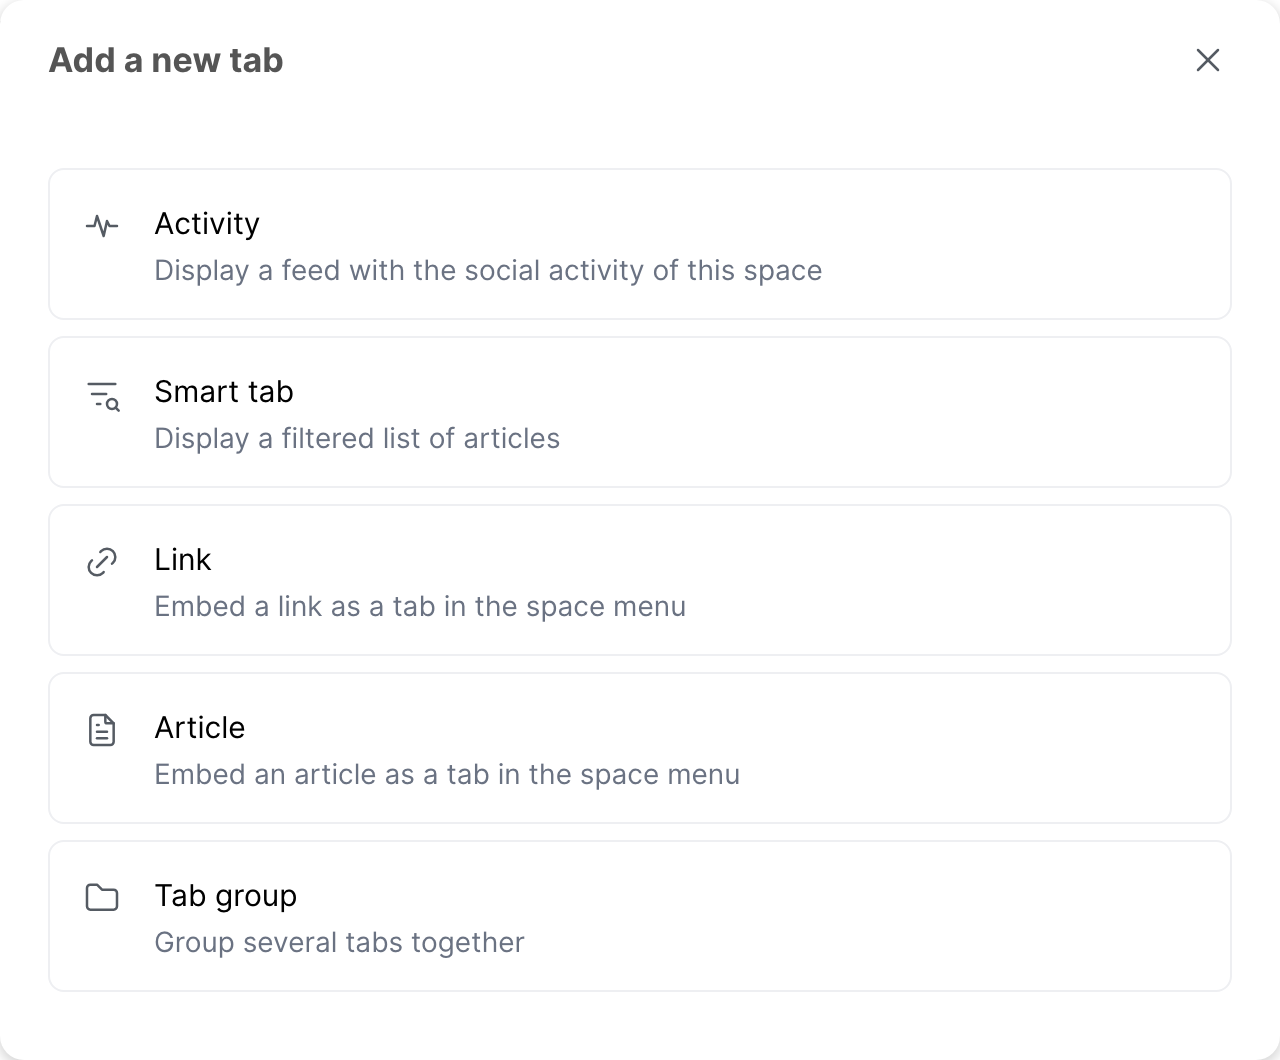Viewport: 1280px width, 1060px height.
Task: Close the Add a new tab dialog
Action: point(1208,60)
